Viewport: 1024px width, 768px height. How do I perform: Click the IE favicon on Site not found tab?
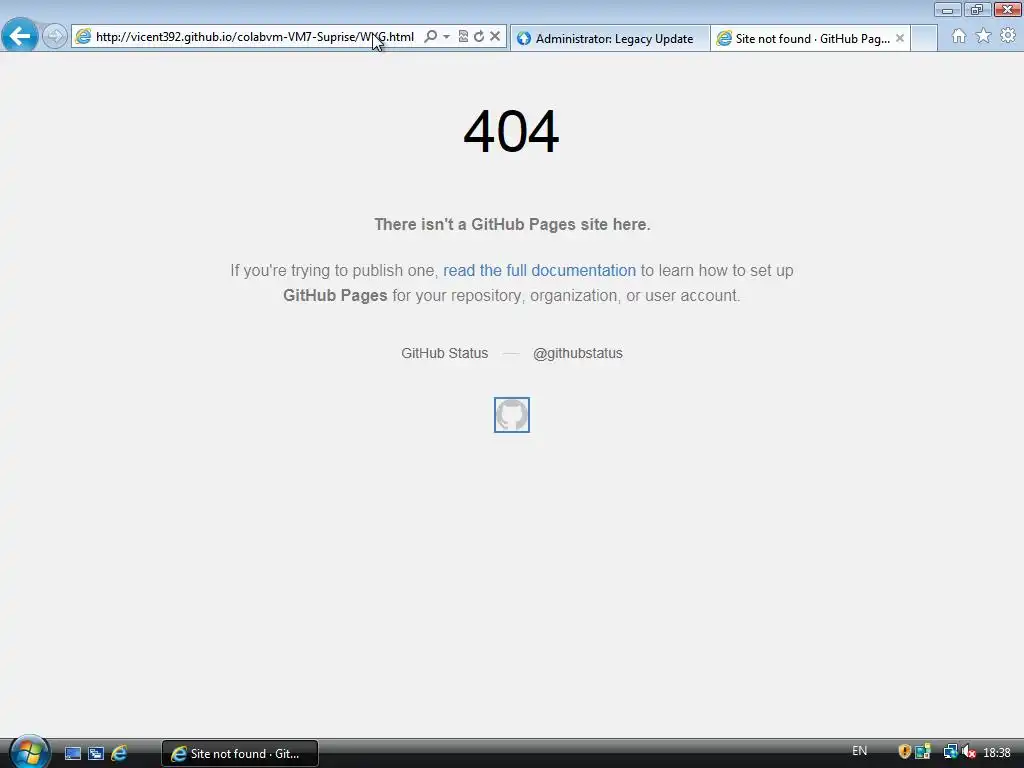[724, 39]
